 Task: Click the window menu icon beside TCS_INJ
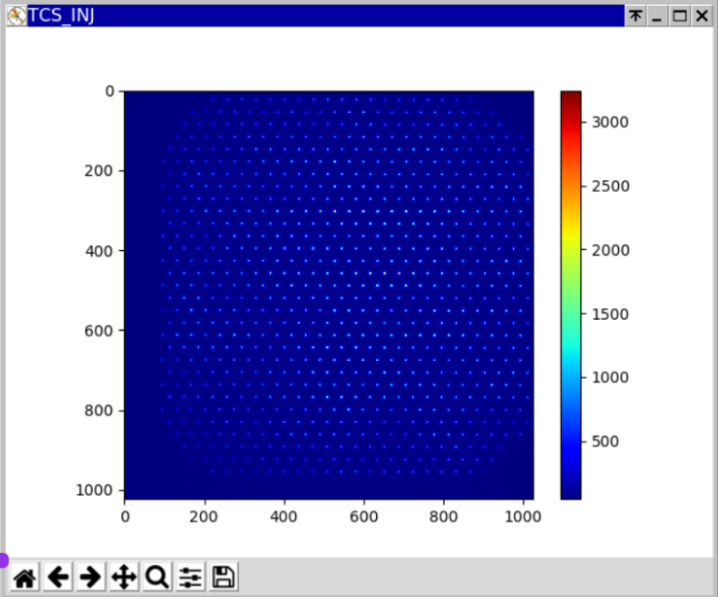(x=16, y=16)
